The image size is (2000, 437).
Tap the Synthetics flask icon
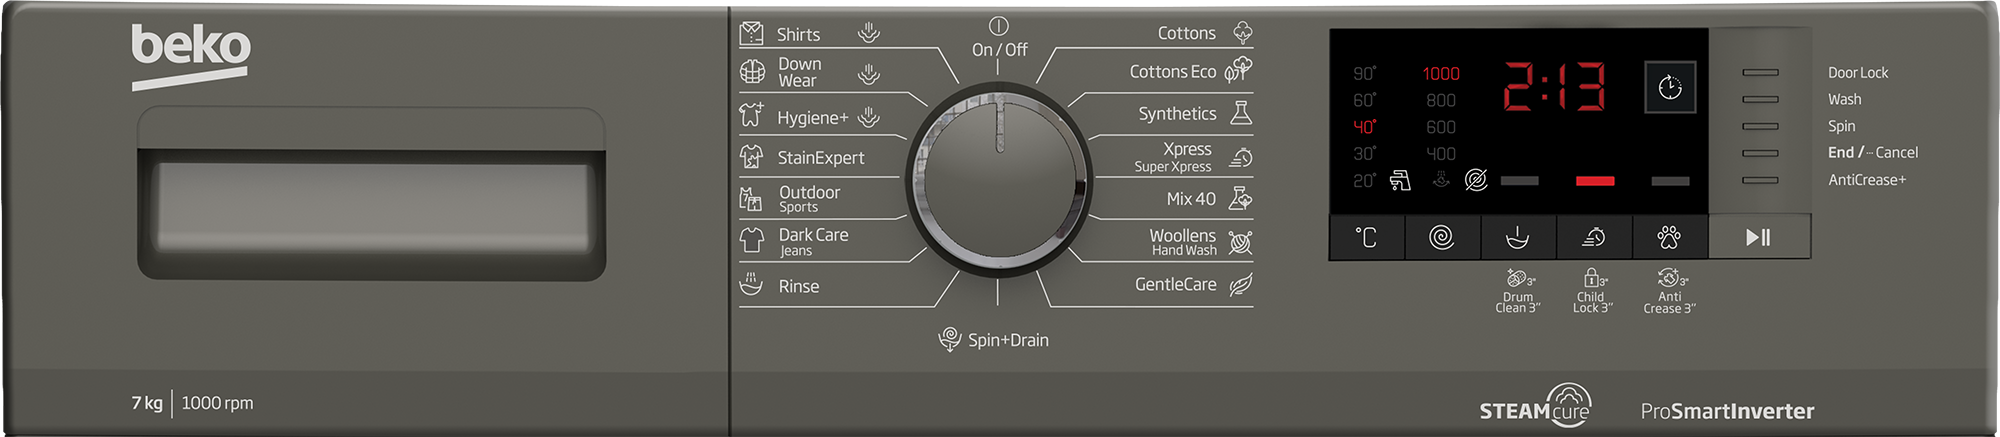(x=1241, y=112)
